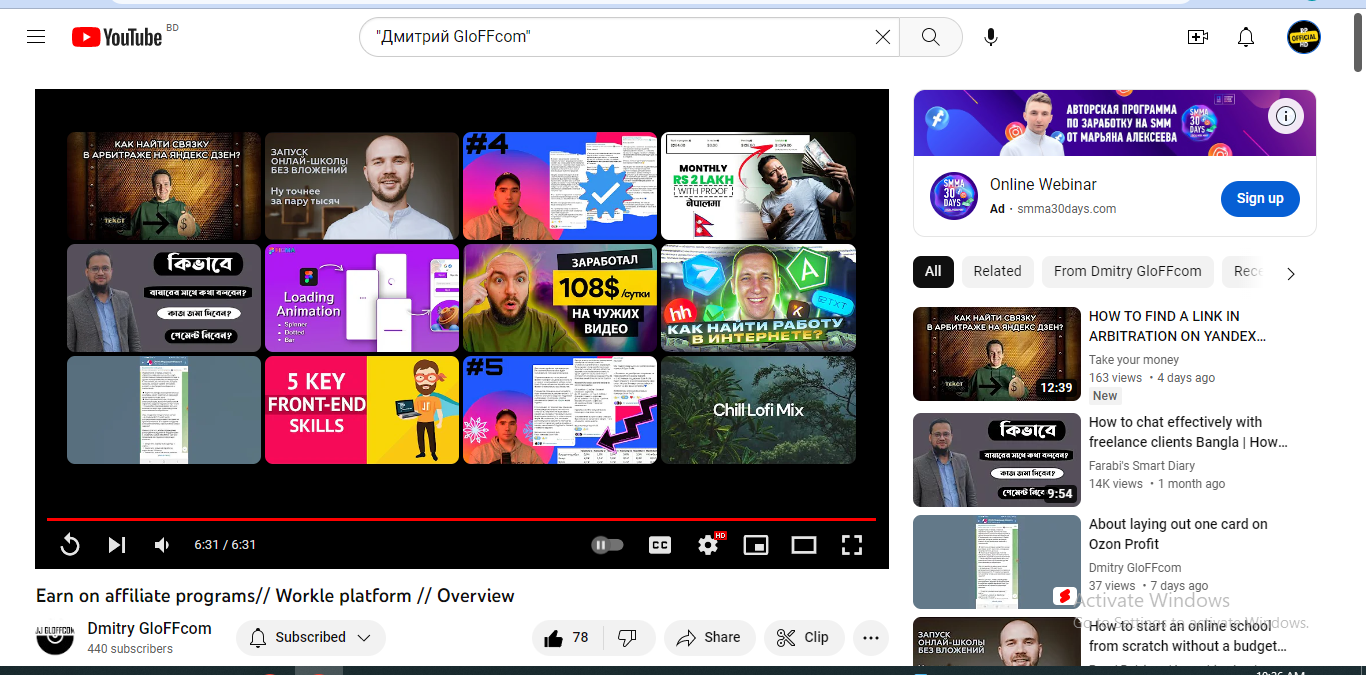Open player settings gear
Viewport: 1366px width, 675px height.
pos(709,545)
